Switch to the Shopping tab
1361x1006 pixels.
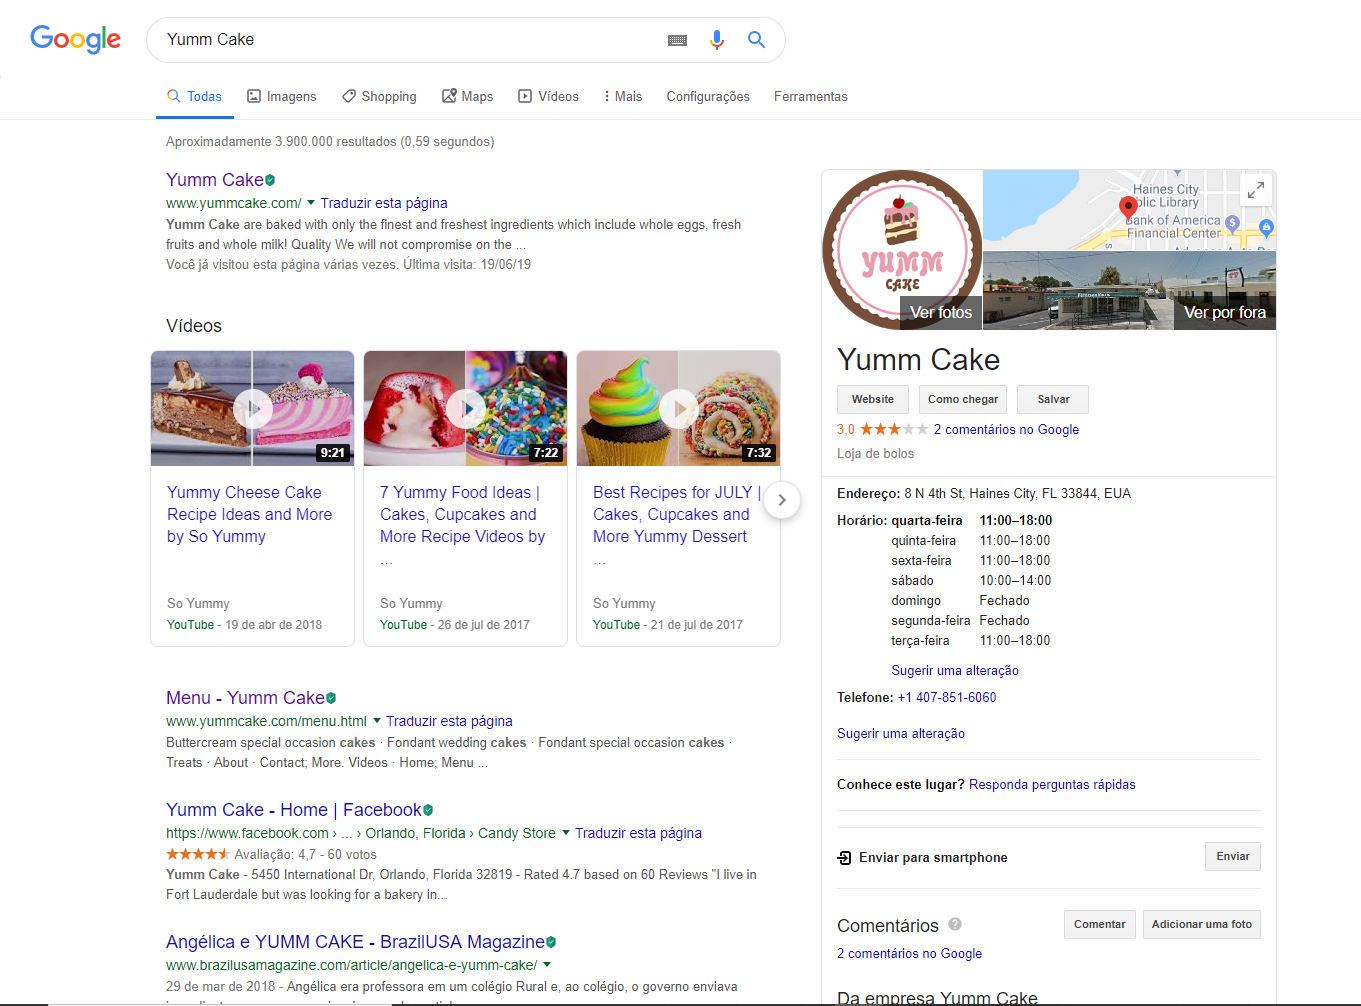coord(379,96)
